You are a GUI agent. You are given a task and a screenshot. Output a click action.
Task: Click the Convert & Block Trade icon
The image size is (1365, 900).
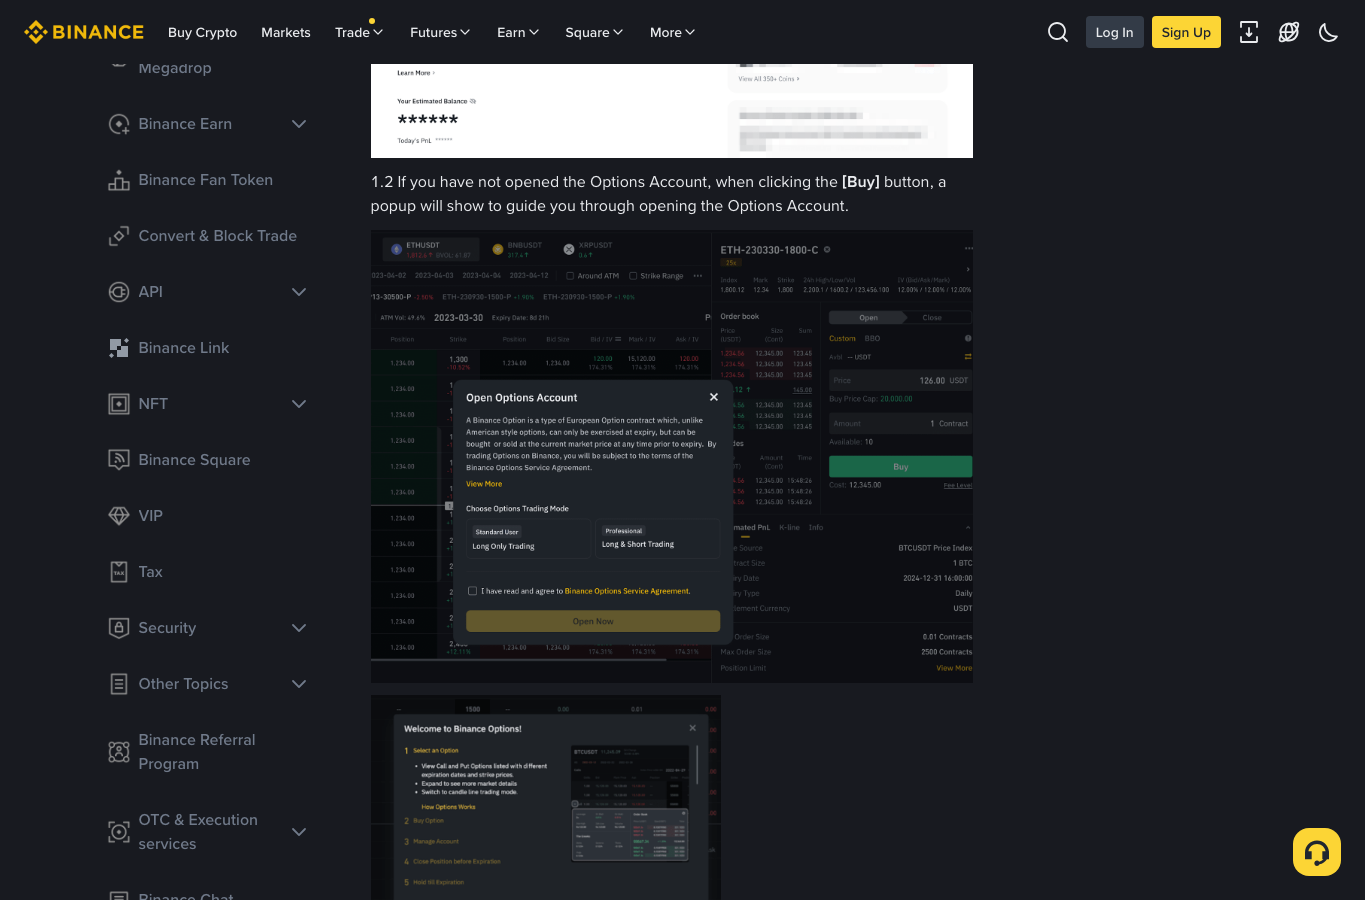click(119, 236)
